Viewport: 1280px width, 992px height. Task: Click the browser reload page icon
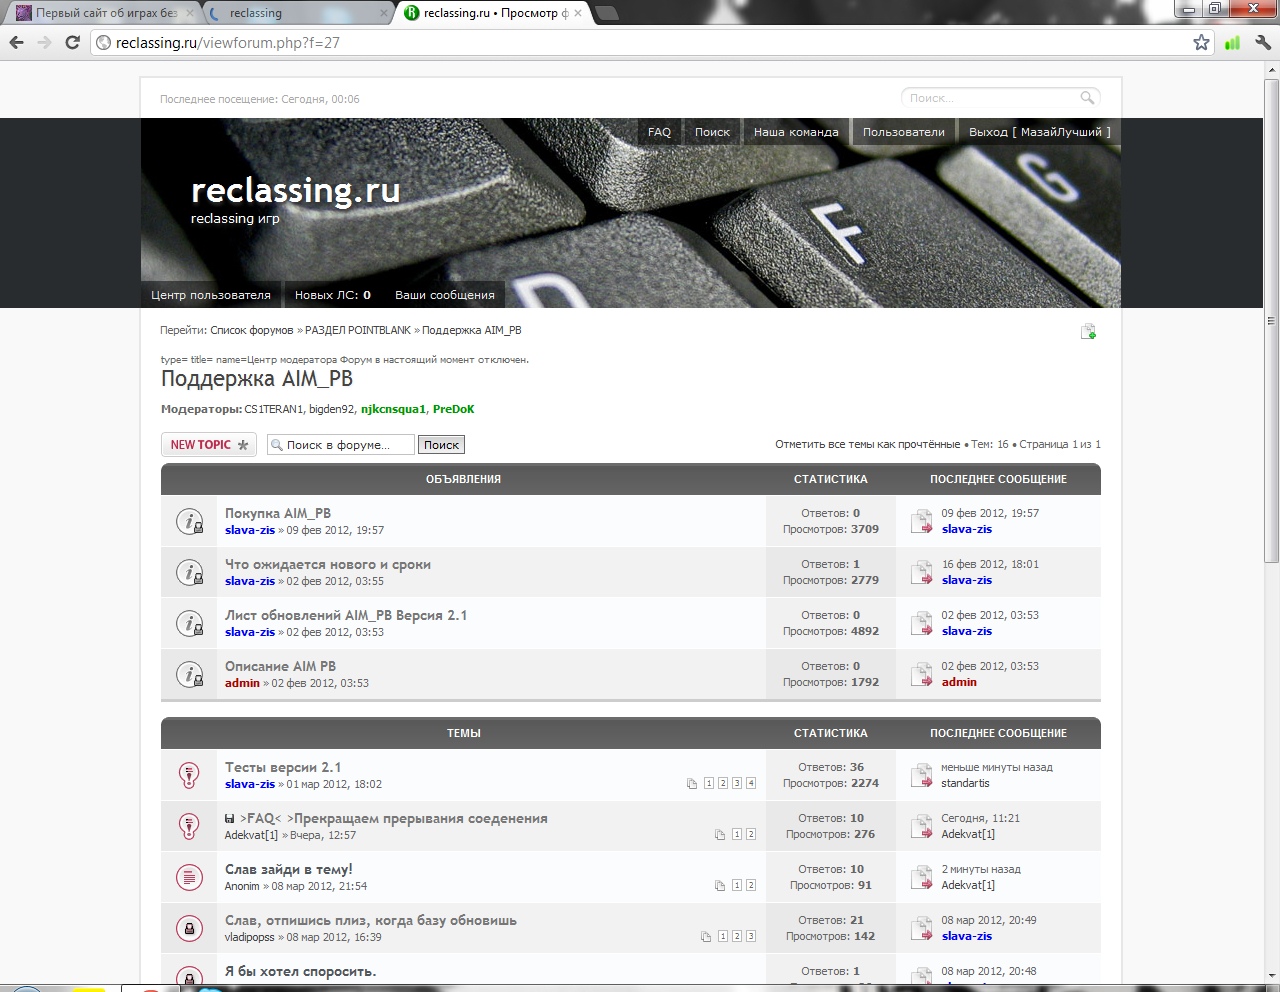tap(72, 42)
